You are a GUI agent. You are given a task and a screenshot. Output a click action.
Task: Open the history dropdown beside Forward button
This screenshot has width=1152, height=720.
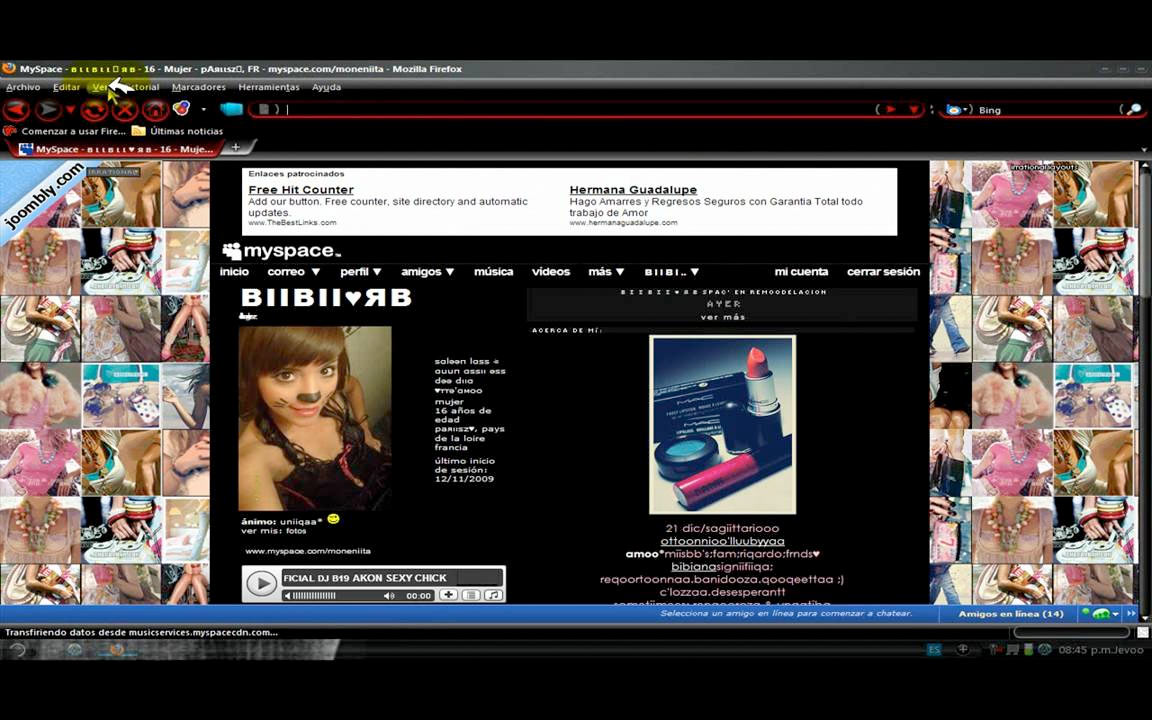pyautogui.click(x=71, y=110)
